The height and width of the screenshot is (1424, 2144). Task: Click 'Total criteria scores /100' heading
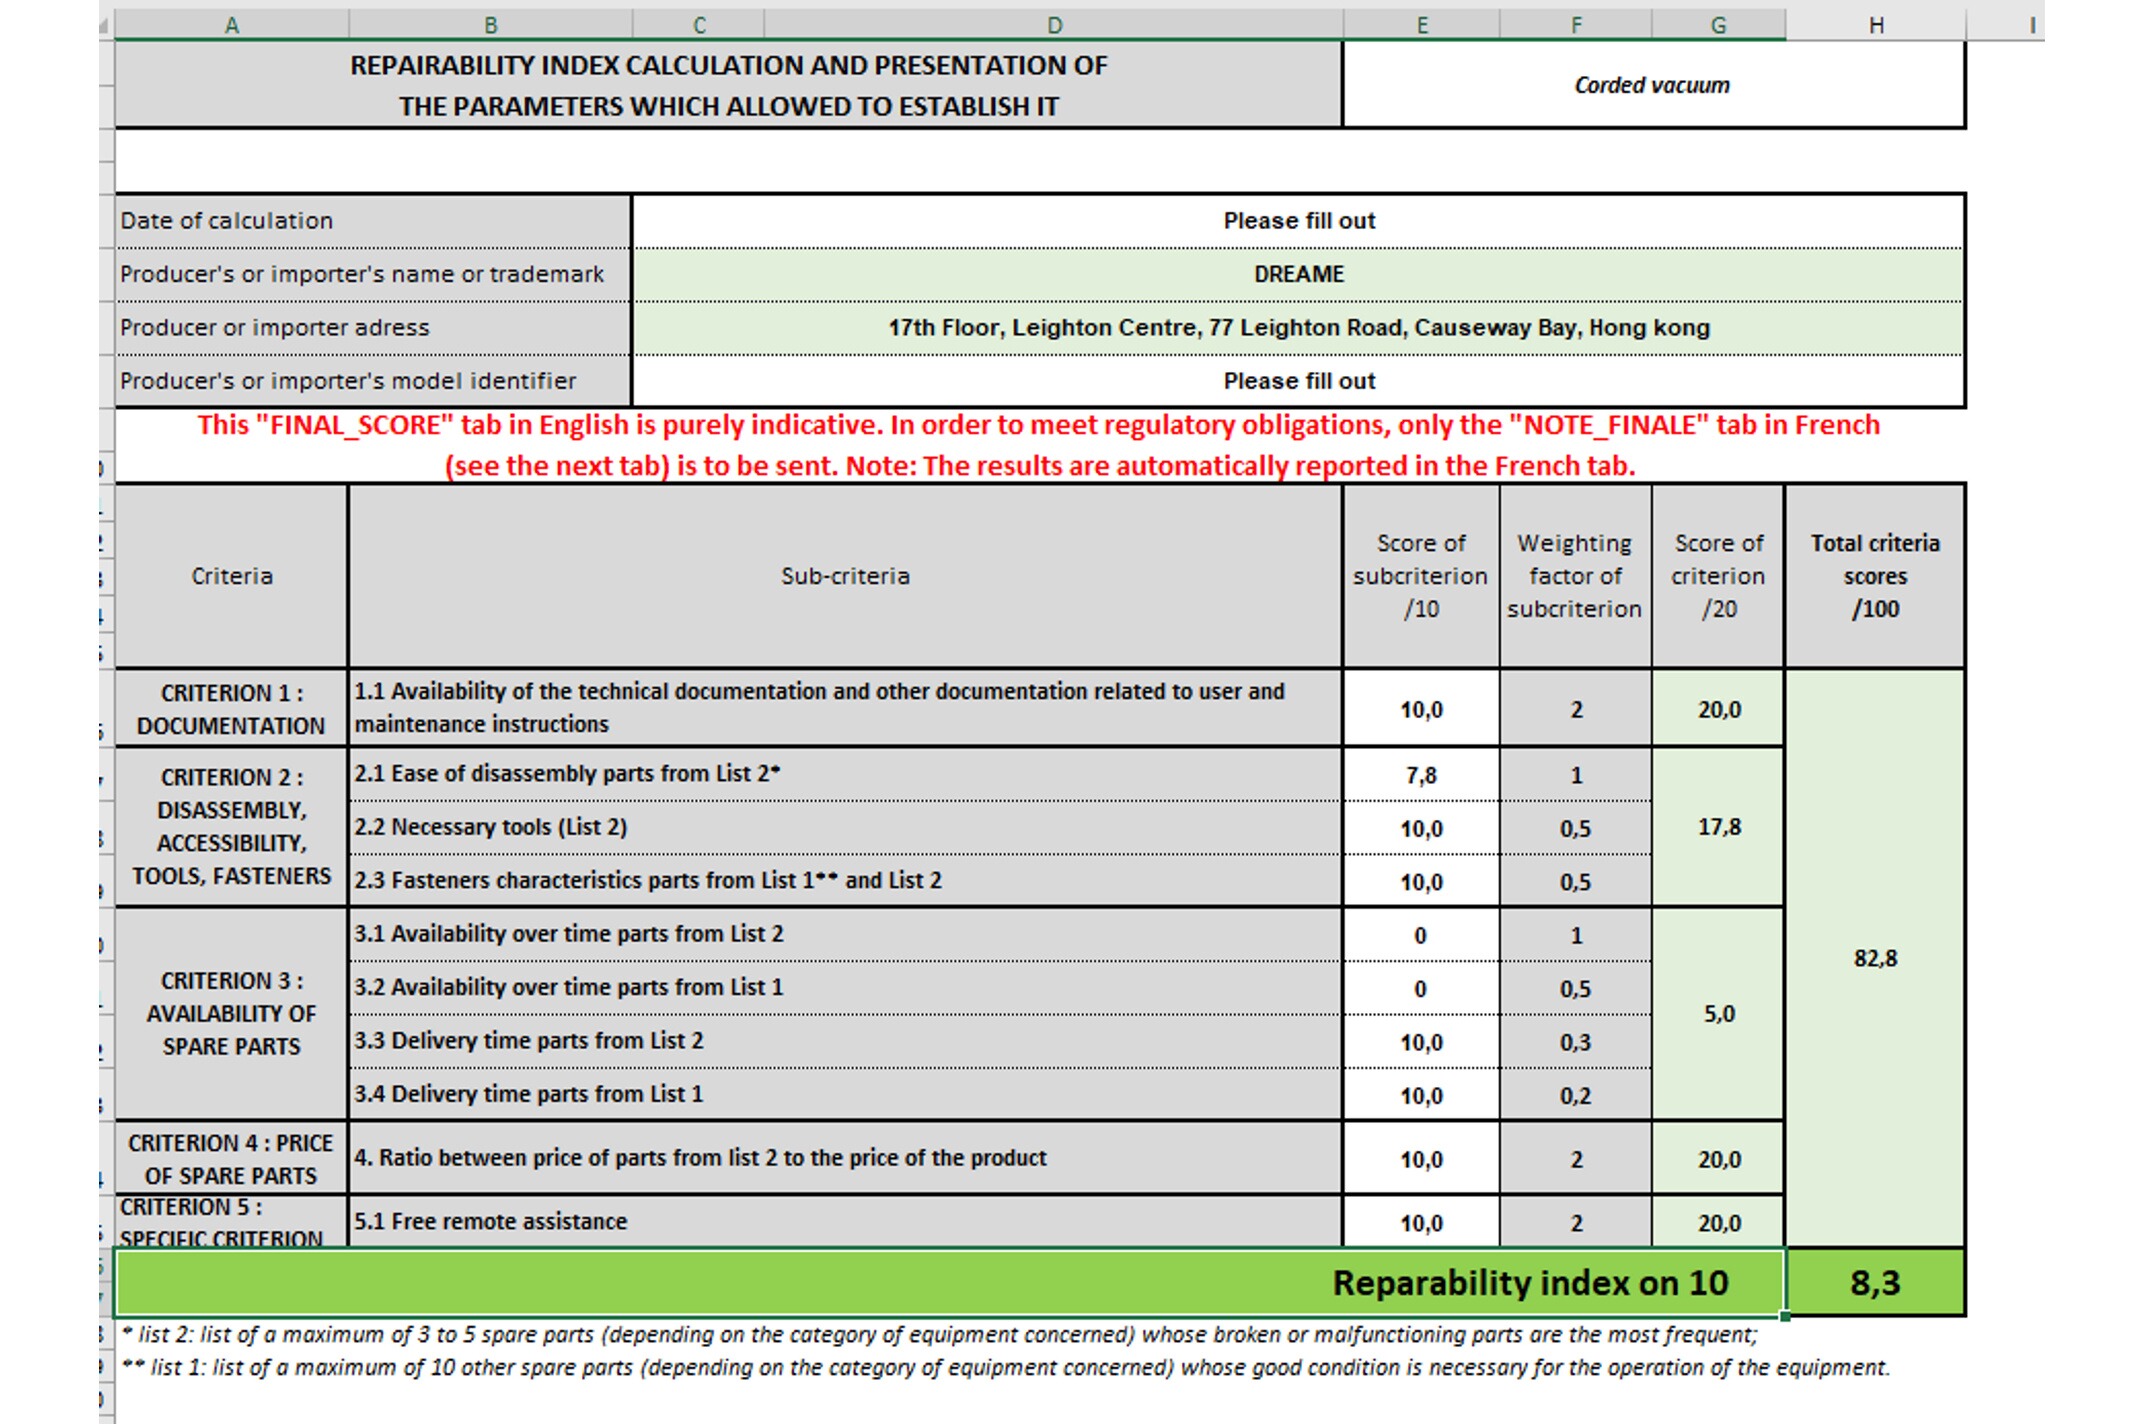pos(1875,576)
